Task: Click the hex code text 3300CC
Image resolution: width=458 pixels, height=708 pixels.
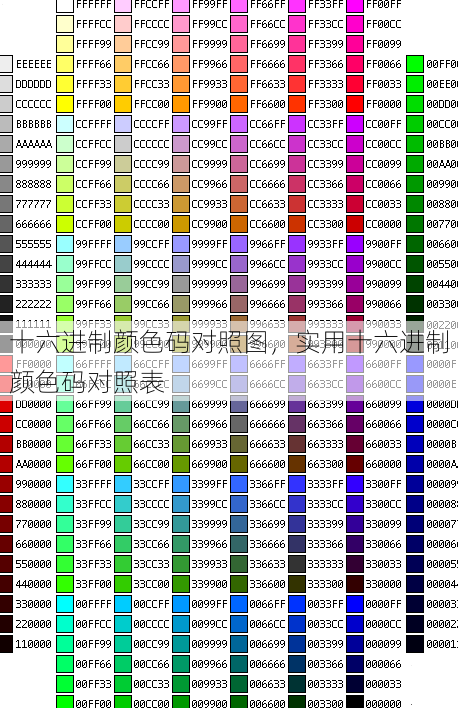Action: [383, 504]
